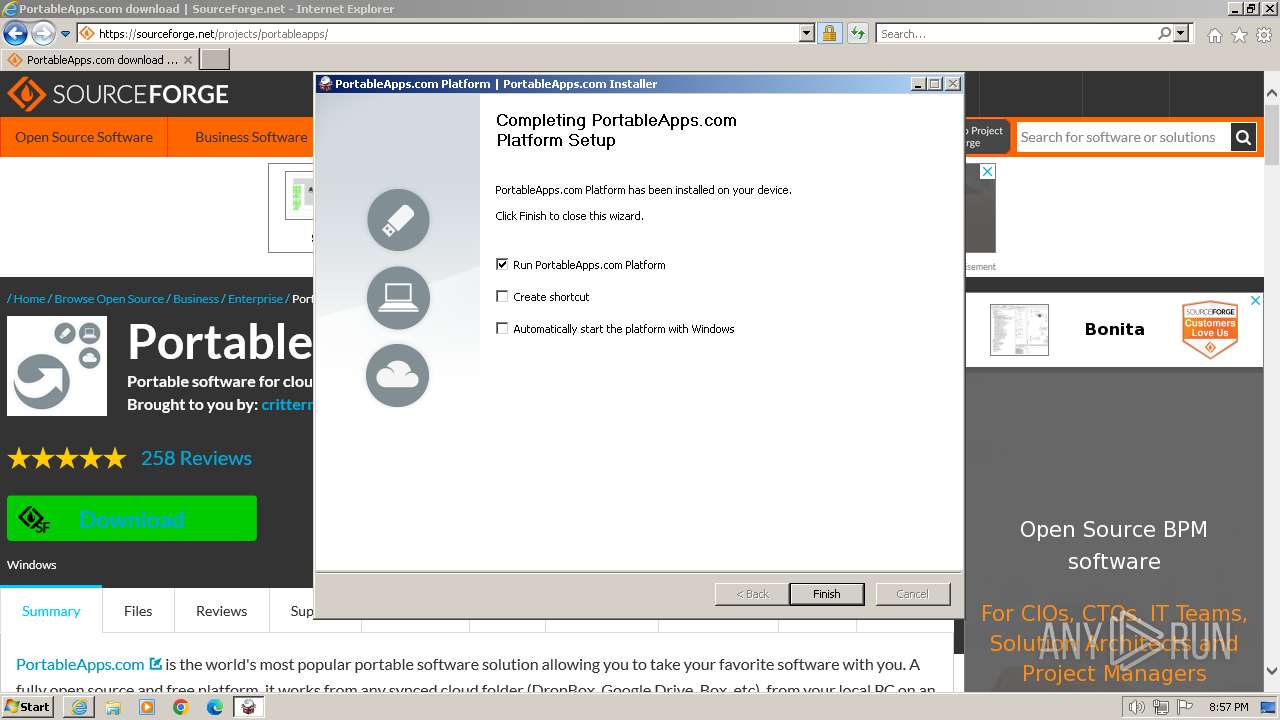Screen dimensions: 1280x720
Task: Click the IE search box
Action: [x=1015, y=33]
